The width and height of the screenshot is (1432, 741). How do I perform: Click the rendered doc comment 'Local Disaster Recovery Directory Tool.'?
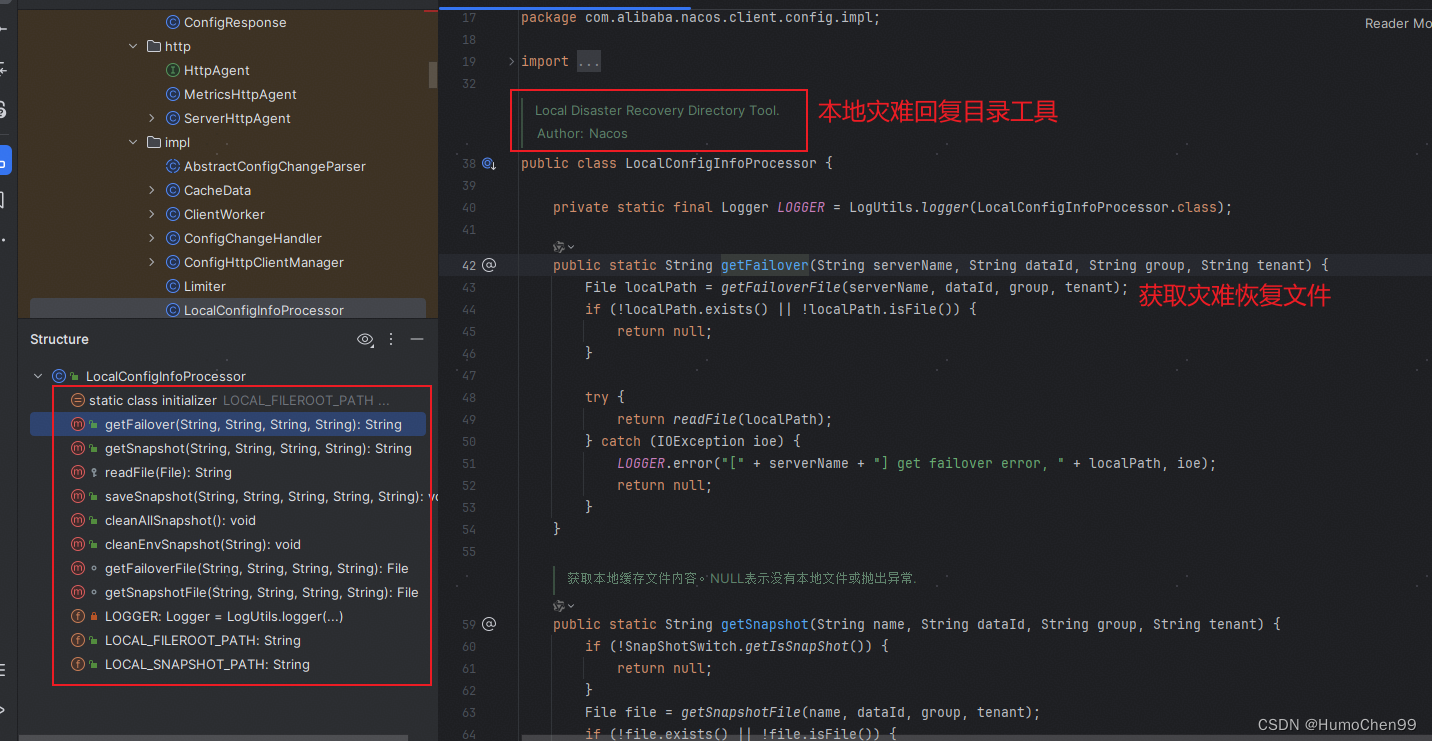tap(657, 110)
